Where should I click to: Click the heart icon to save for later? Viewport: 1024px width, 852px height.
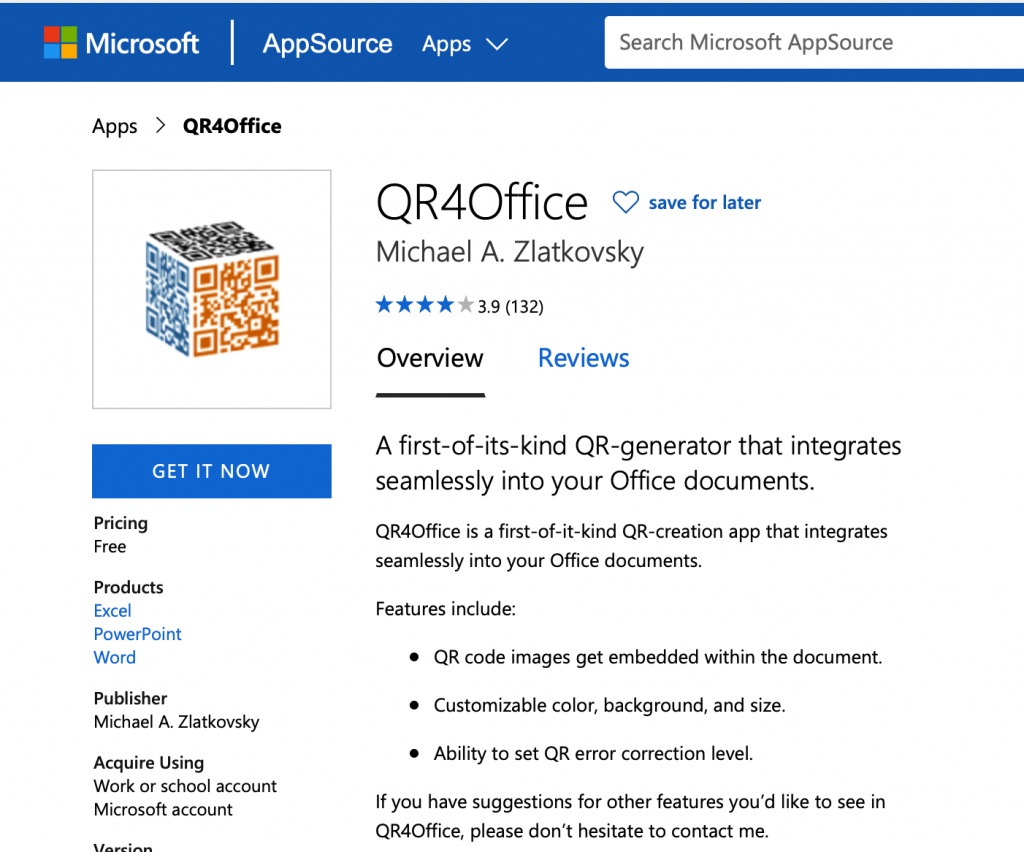point(625,203)
